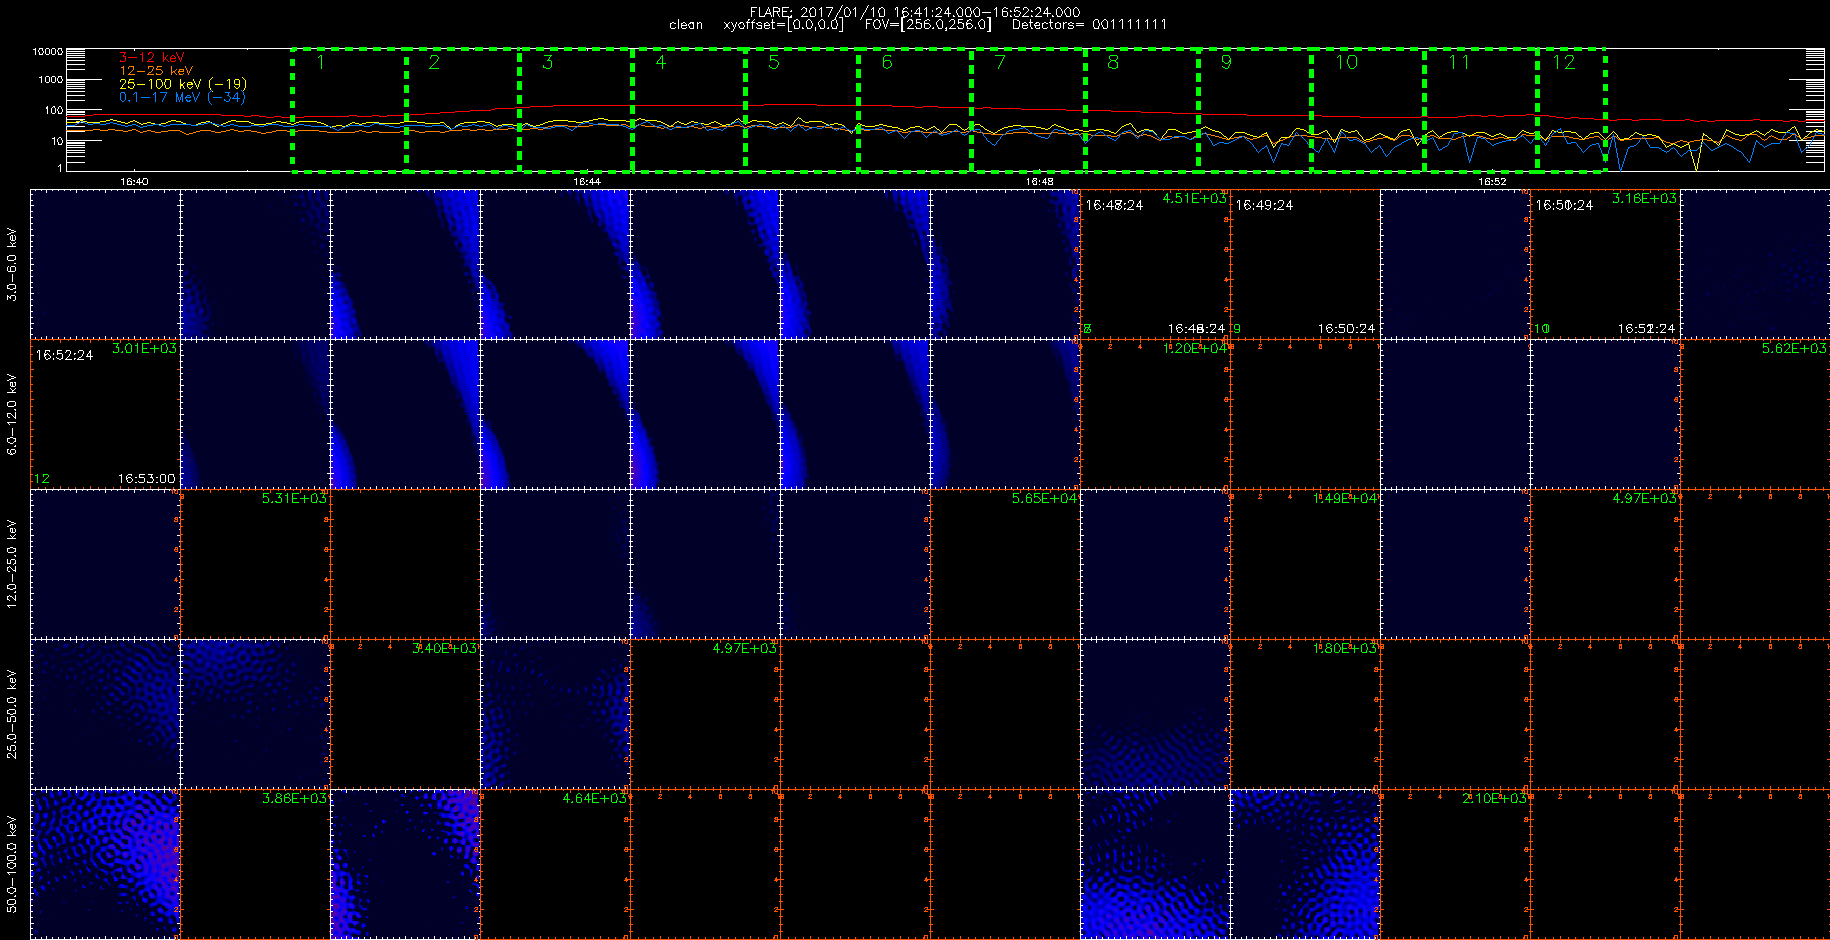The height and width of the screenshot is (940, 1830).
Task: Click the 3.0-6.0 keV row label
Action: pyautogui.click(x=12, y=264)
